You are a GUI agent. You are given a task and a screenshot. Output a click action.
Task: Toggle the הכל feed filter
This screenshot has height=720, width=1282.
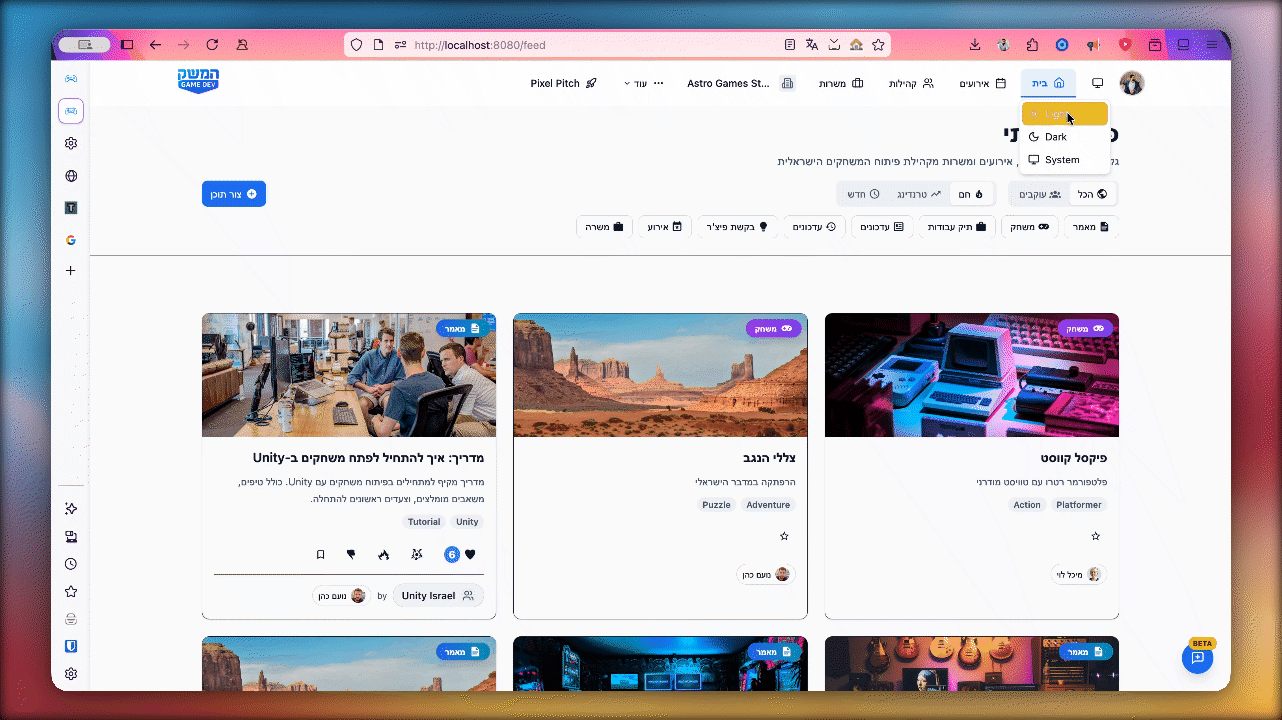1093,194
